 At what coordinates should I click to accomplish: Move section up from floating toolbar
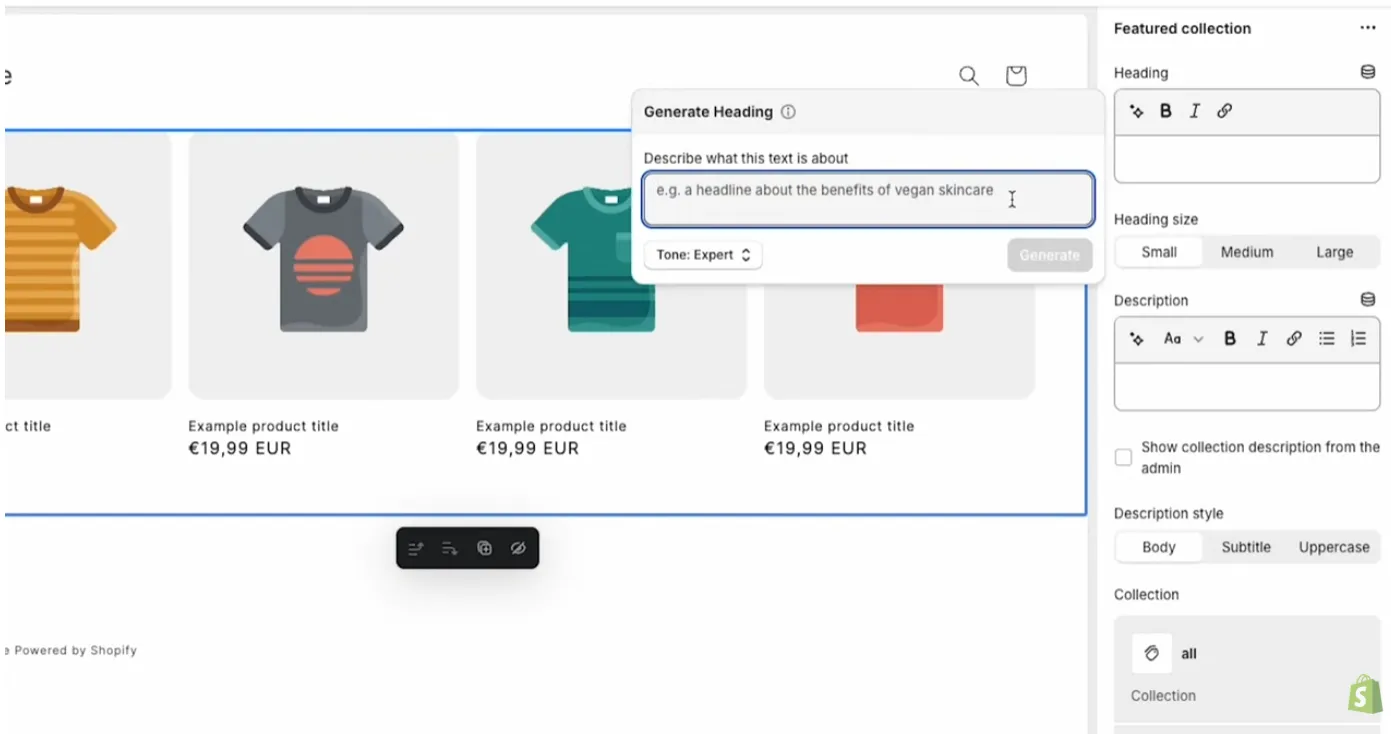click(x=416, y=548)
